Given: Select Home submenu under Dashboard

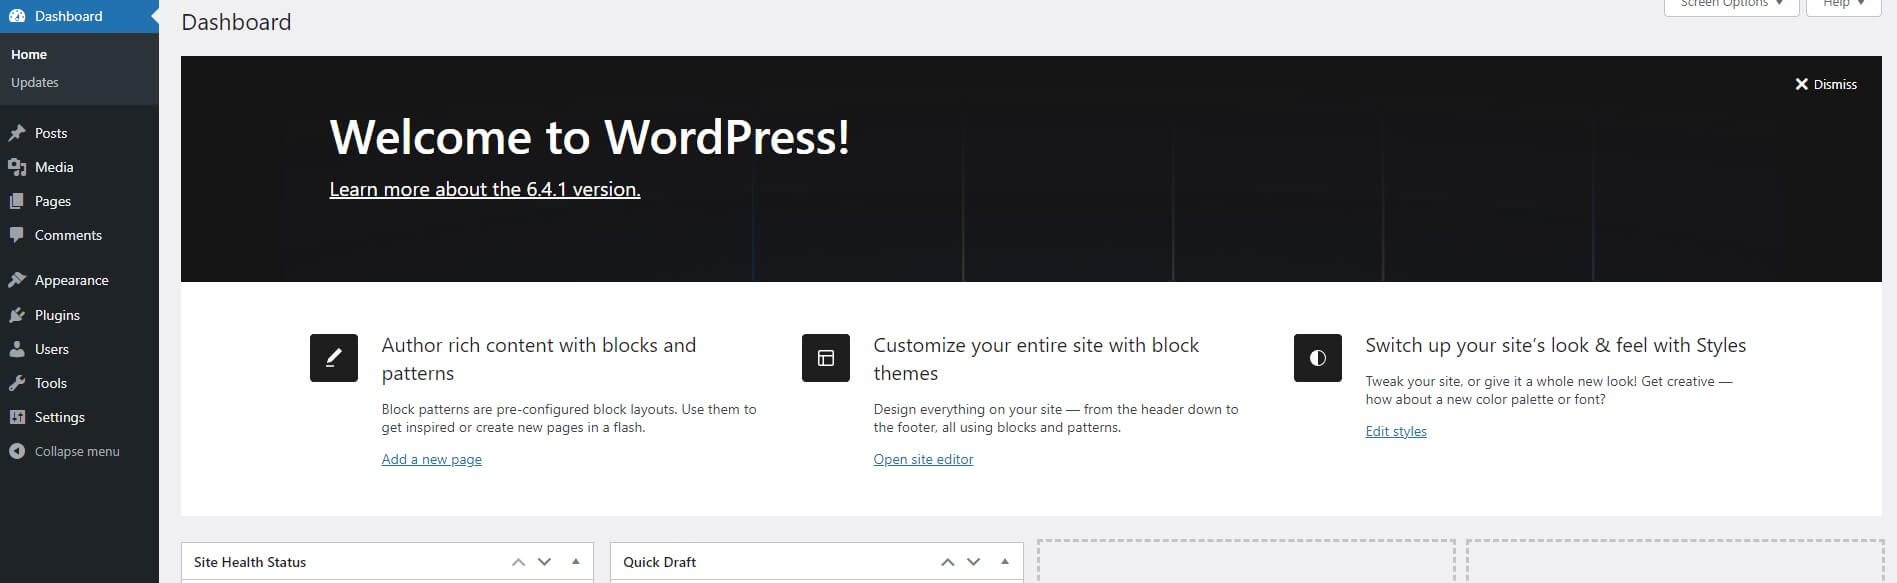Looking at the screenshot, I should [29, 54].
